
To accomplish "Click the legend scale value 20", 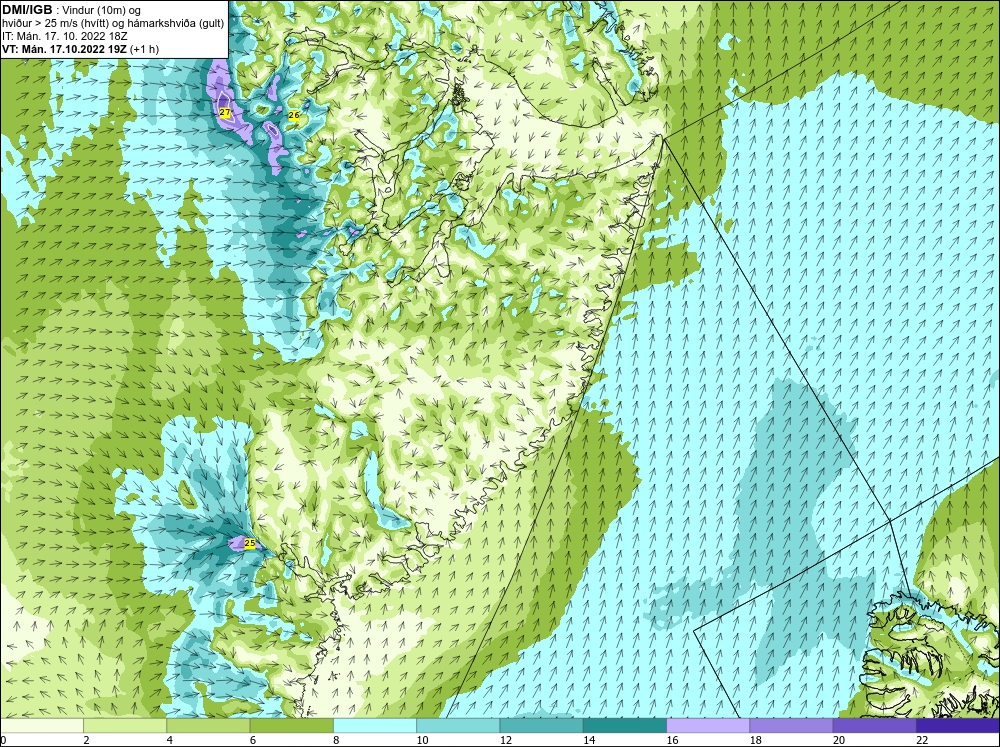I will 839,740.
